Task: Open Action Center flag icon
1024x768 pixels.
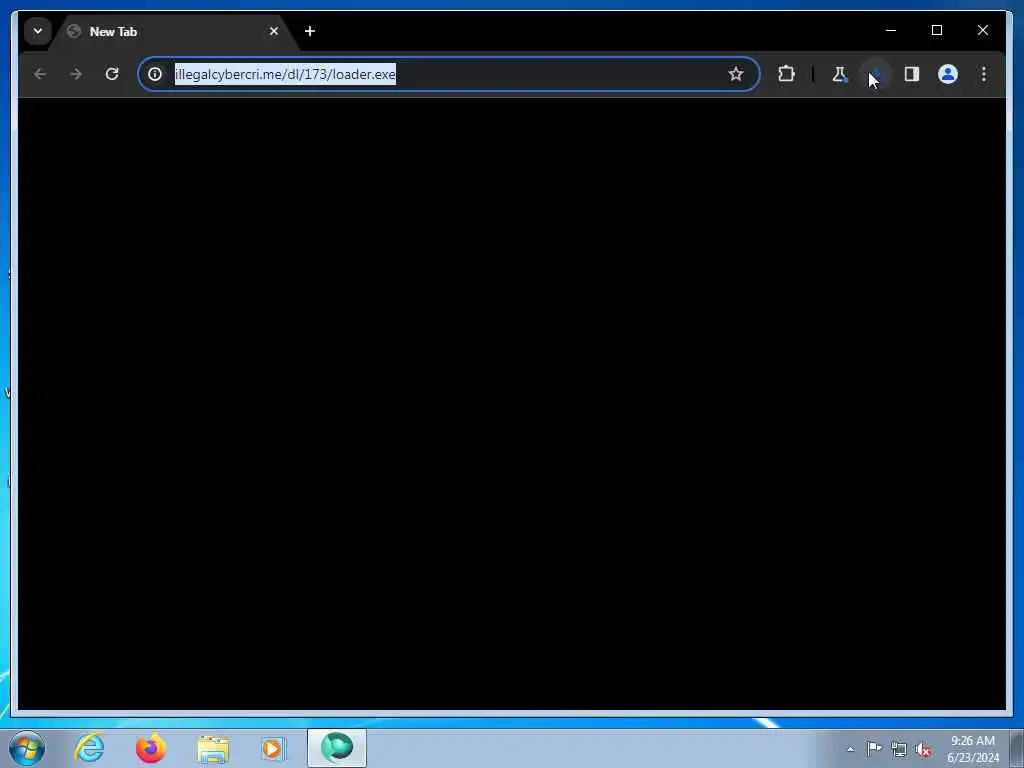Action: tap(874, 749)
